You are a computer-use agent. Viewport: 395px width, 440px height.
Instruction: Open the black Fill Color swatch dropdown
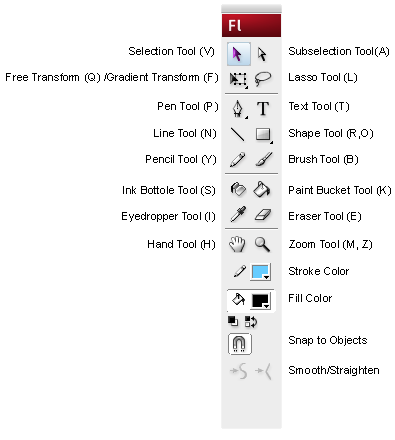(260, 301)
